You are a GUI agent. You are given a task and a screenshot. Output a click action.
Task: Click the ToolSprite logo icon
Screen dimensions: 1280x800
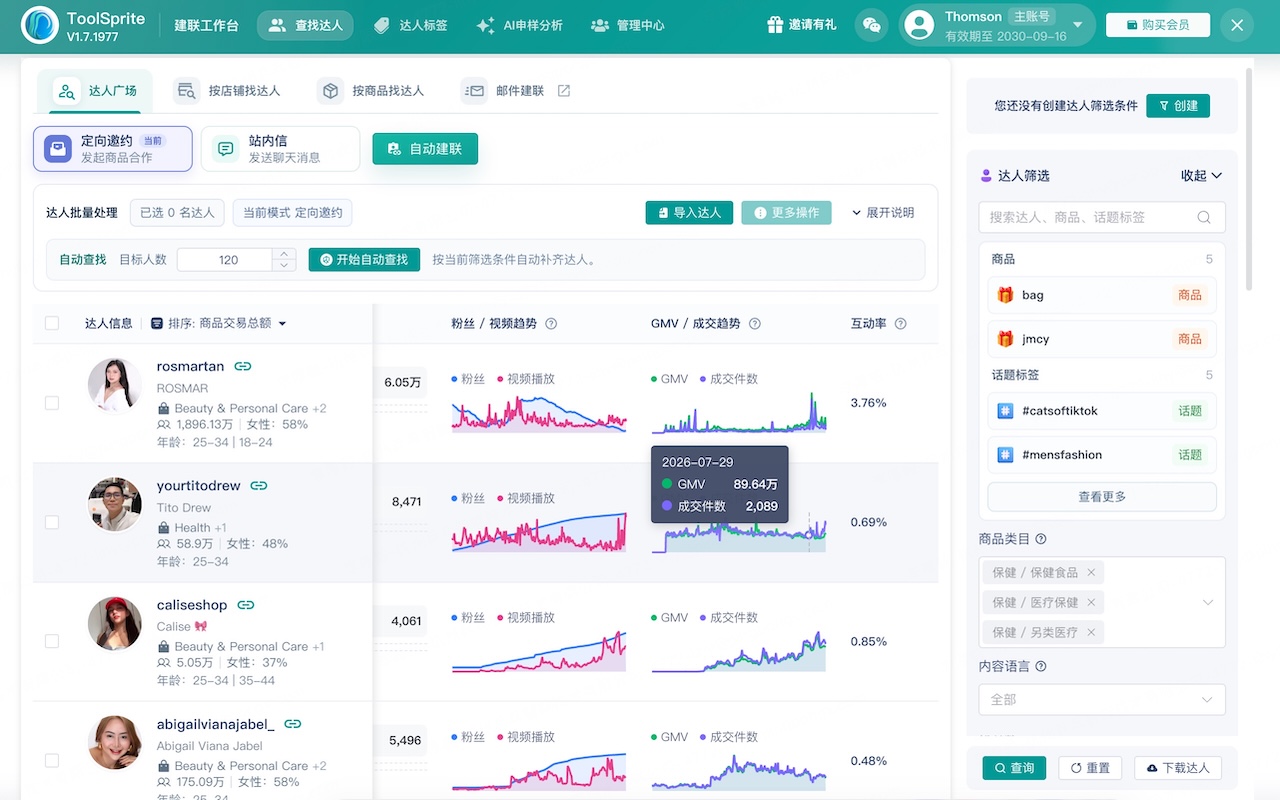40,26
